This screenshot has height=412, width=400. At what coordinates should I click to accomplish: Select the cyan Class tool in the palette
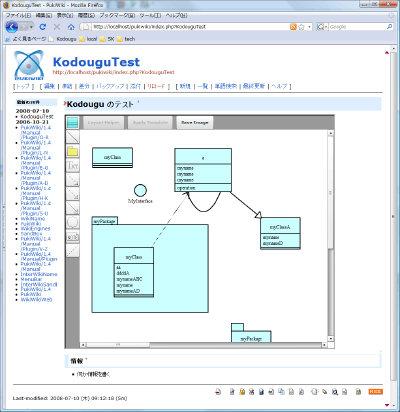72,123
